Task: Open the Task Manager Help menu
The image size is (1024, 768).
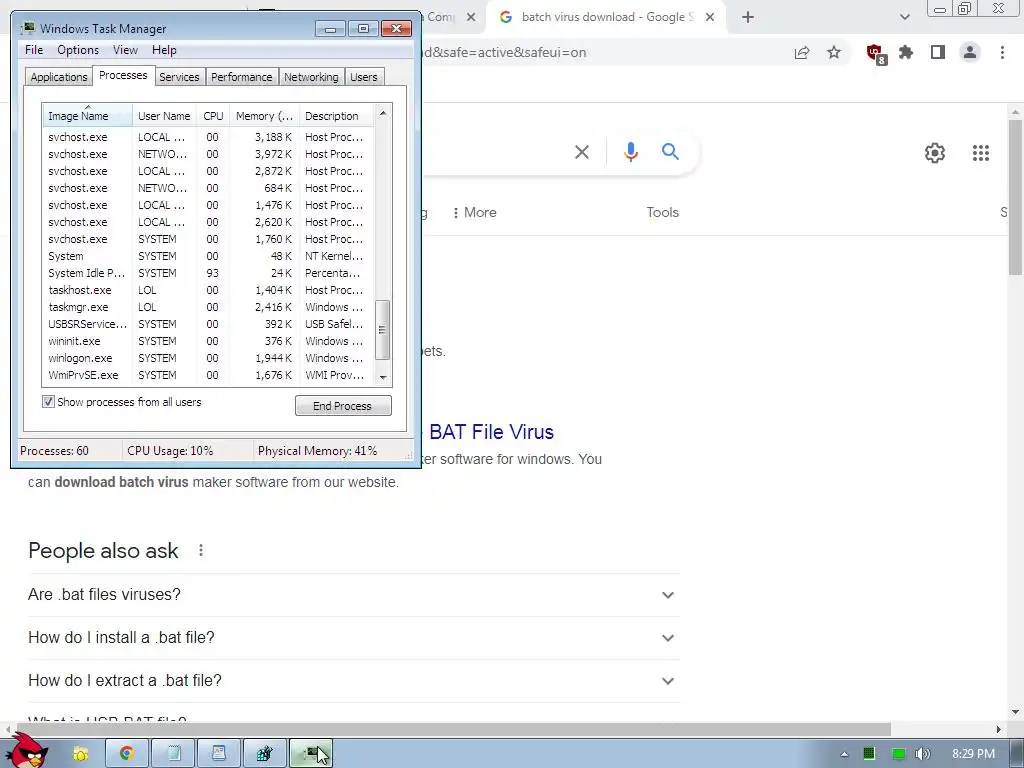Action: click(164, 50)
